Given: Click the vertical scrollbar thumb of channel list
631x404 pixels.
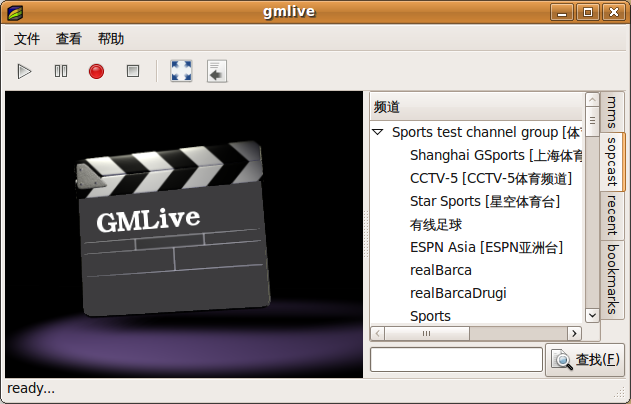Looking at the screenshot, I should (592, 121).
